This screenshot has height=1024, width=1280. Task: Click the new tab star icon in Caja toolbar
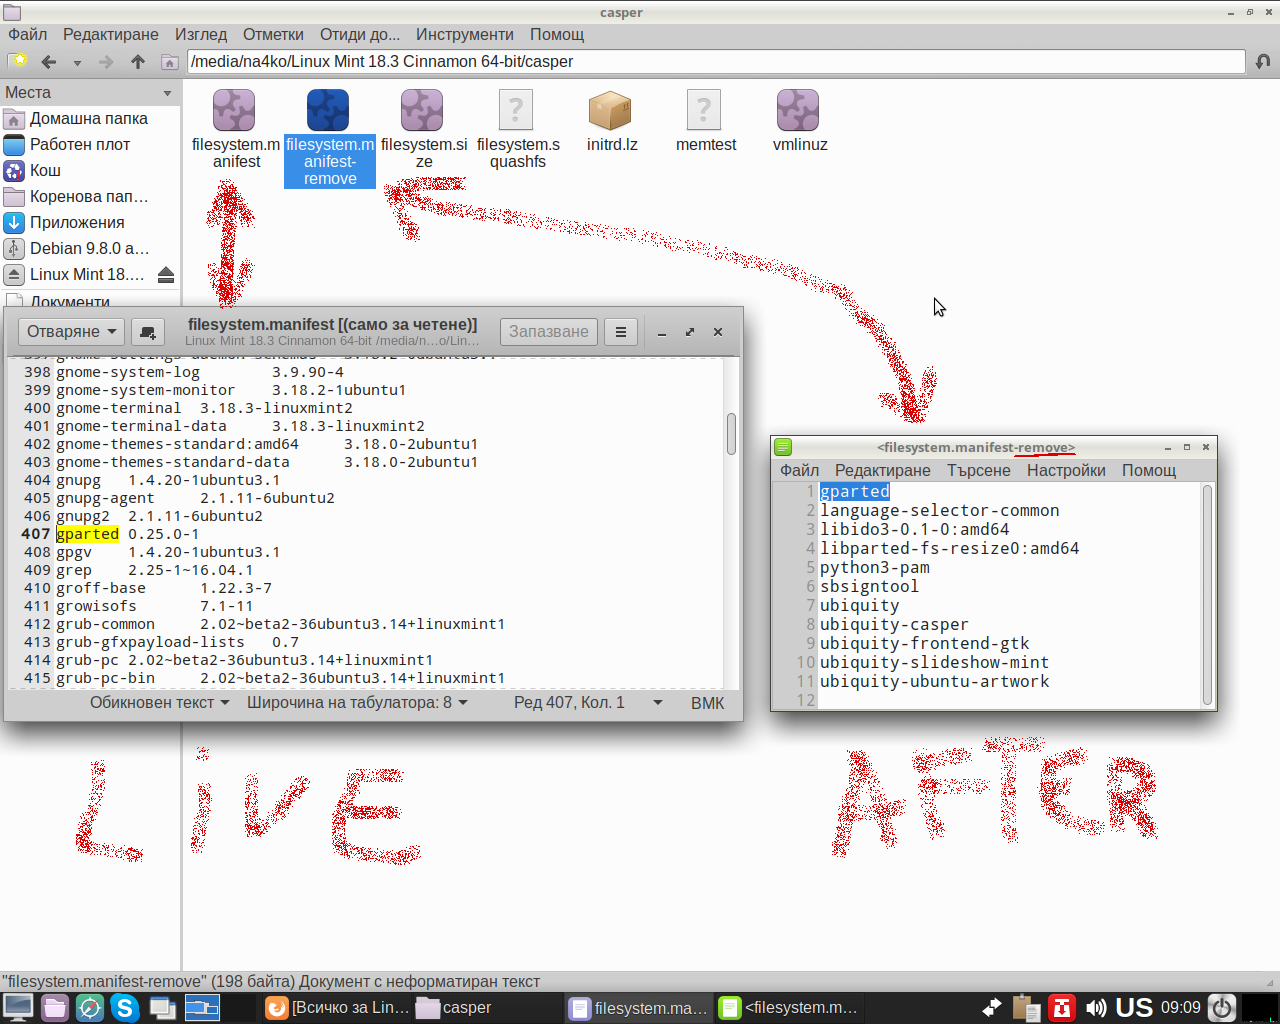click(x=17, y=61)
